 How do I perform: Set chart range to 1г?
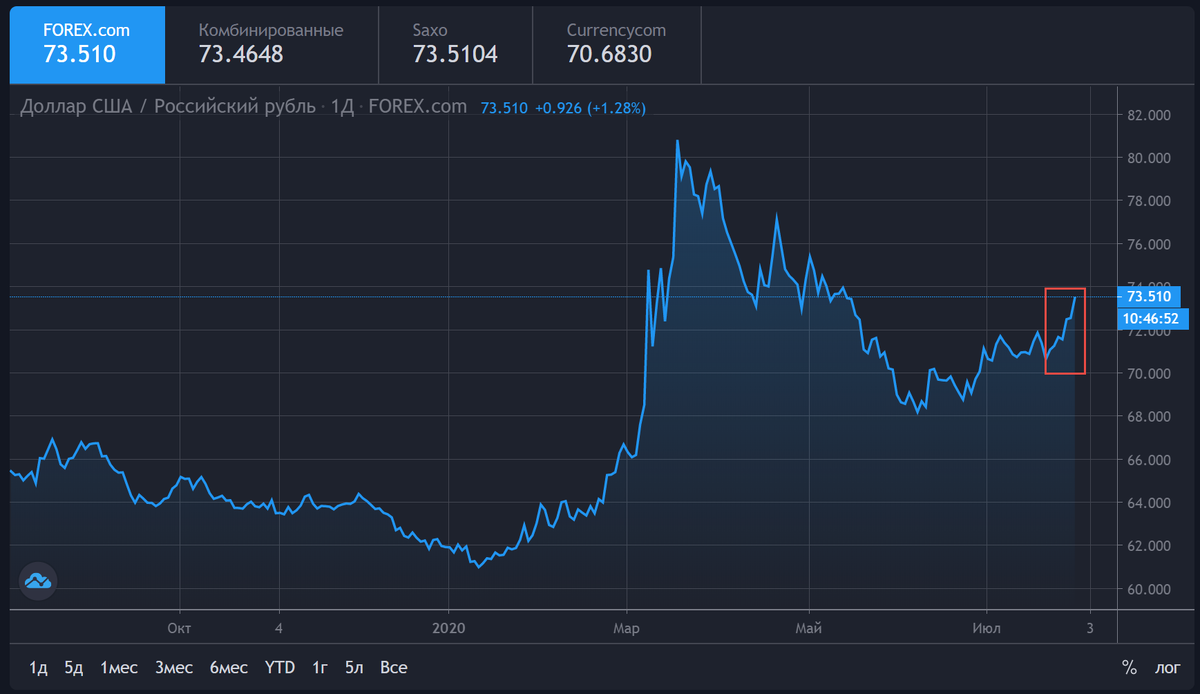click(x=321, y=667)
